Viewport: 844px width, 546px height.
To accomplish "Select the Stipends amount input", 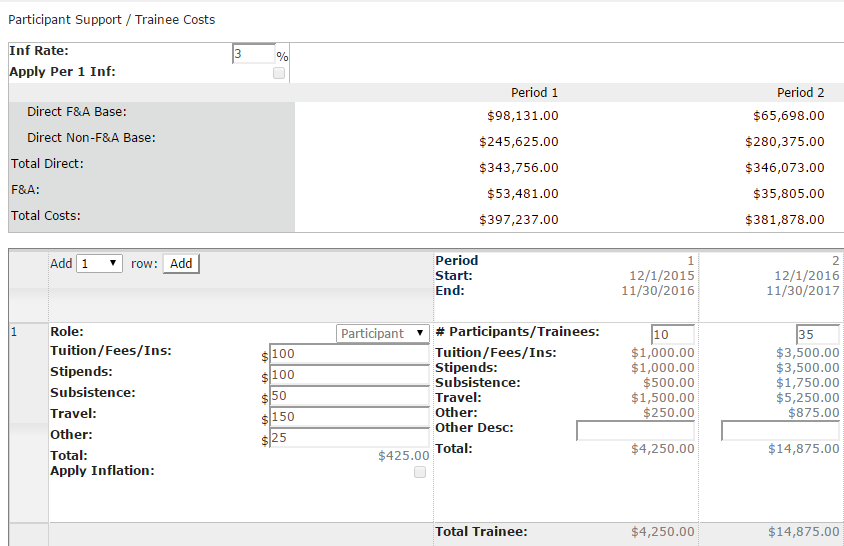I will tap(349, 375).
